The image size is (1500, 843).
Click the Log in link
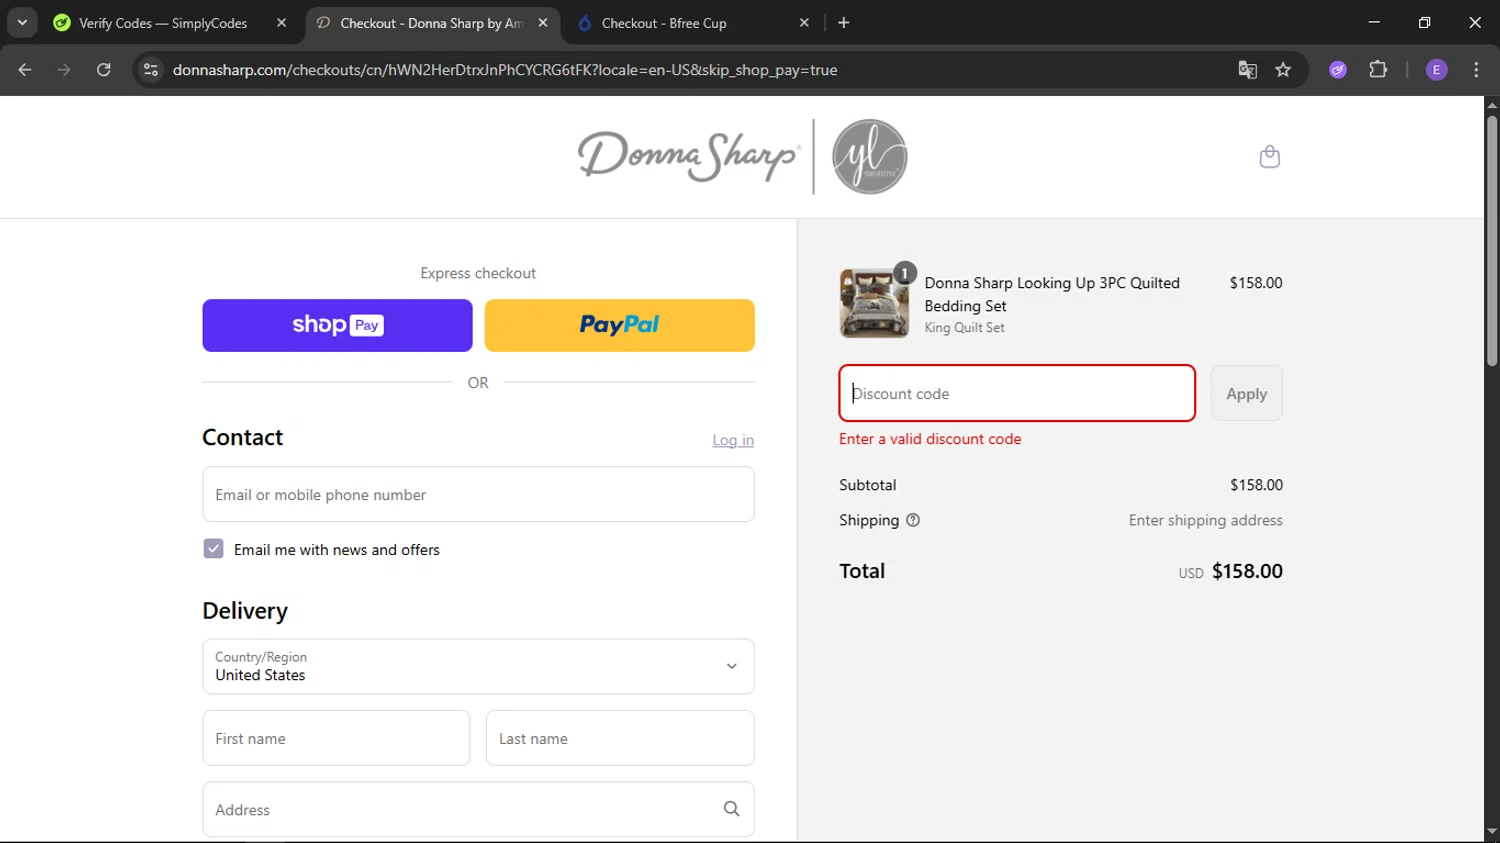(732, 440)
